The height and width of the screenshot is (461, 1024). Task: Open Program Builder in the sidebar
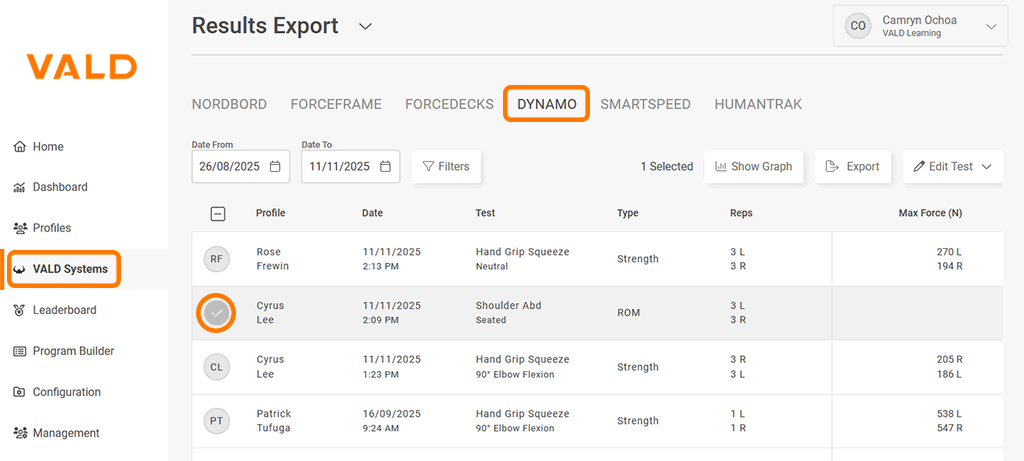[x=64, y=351]
